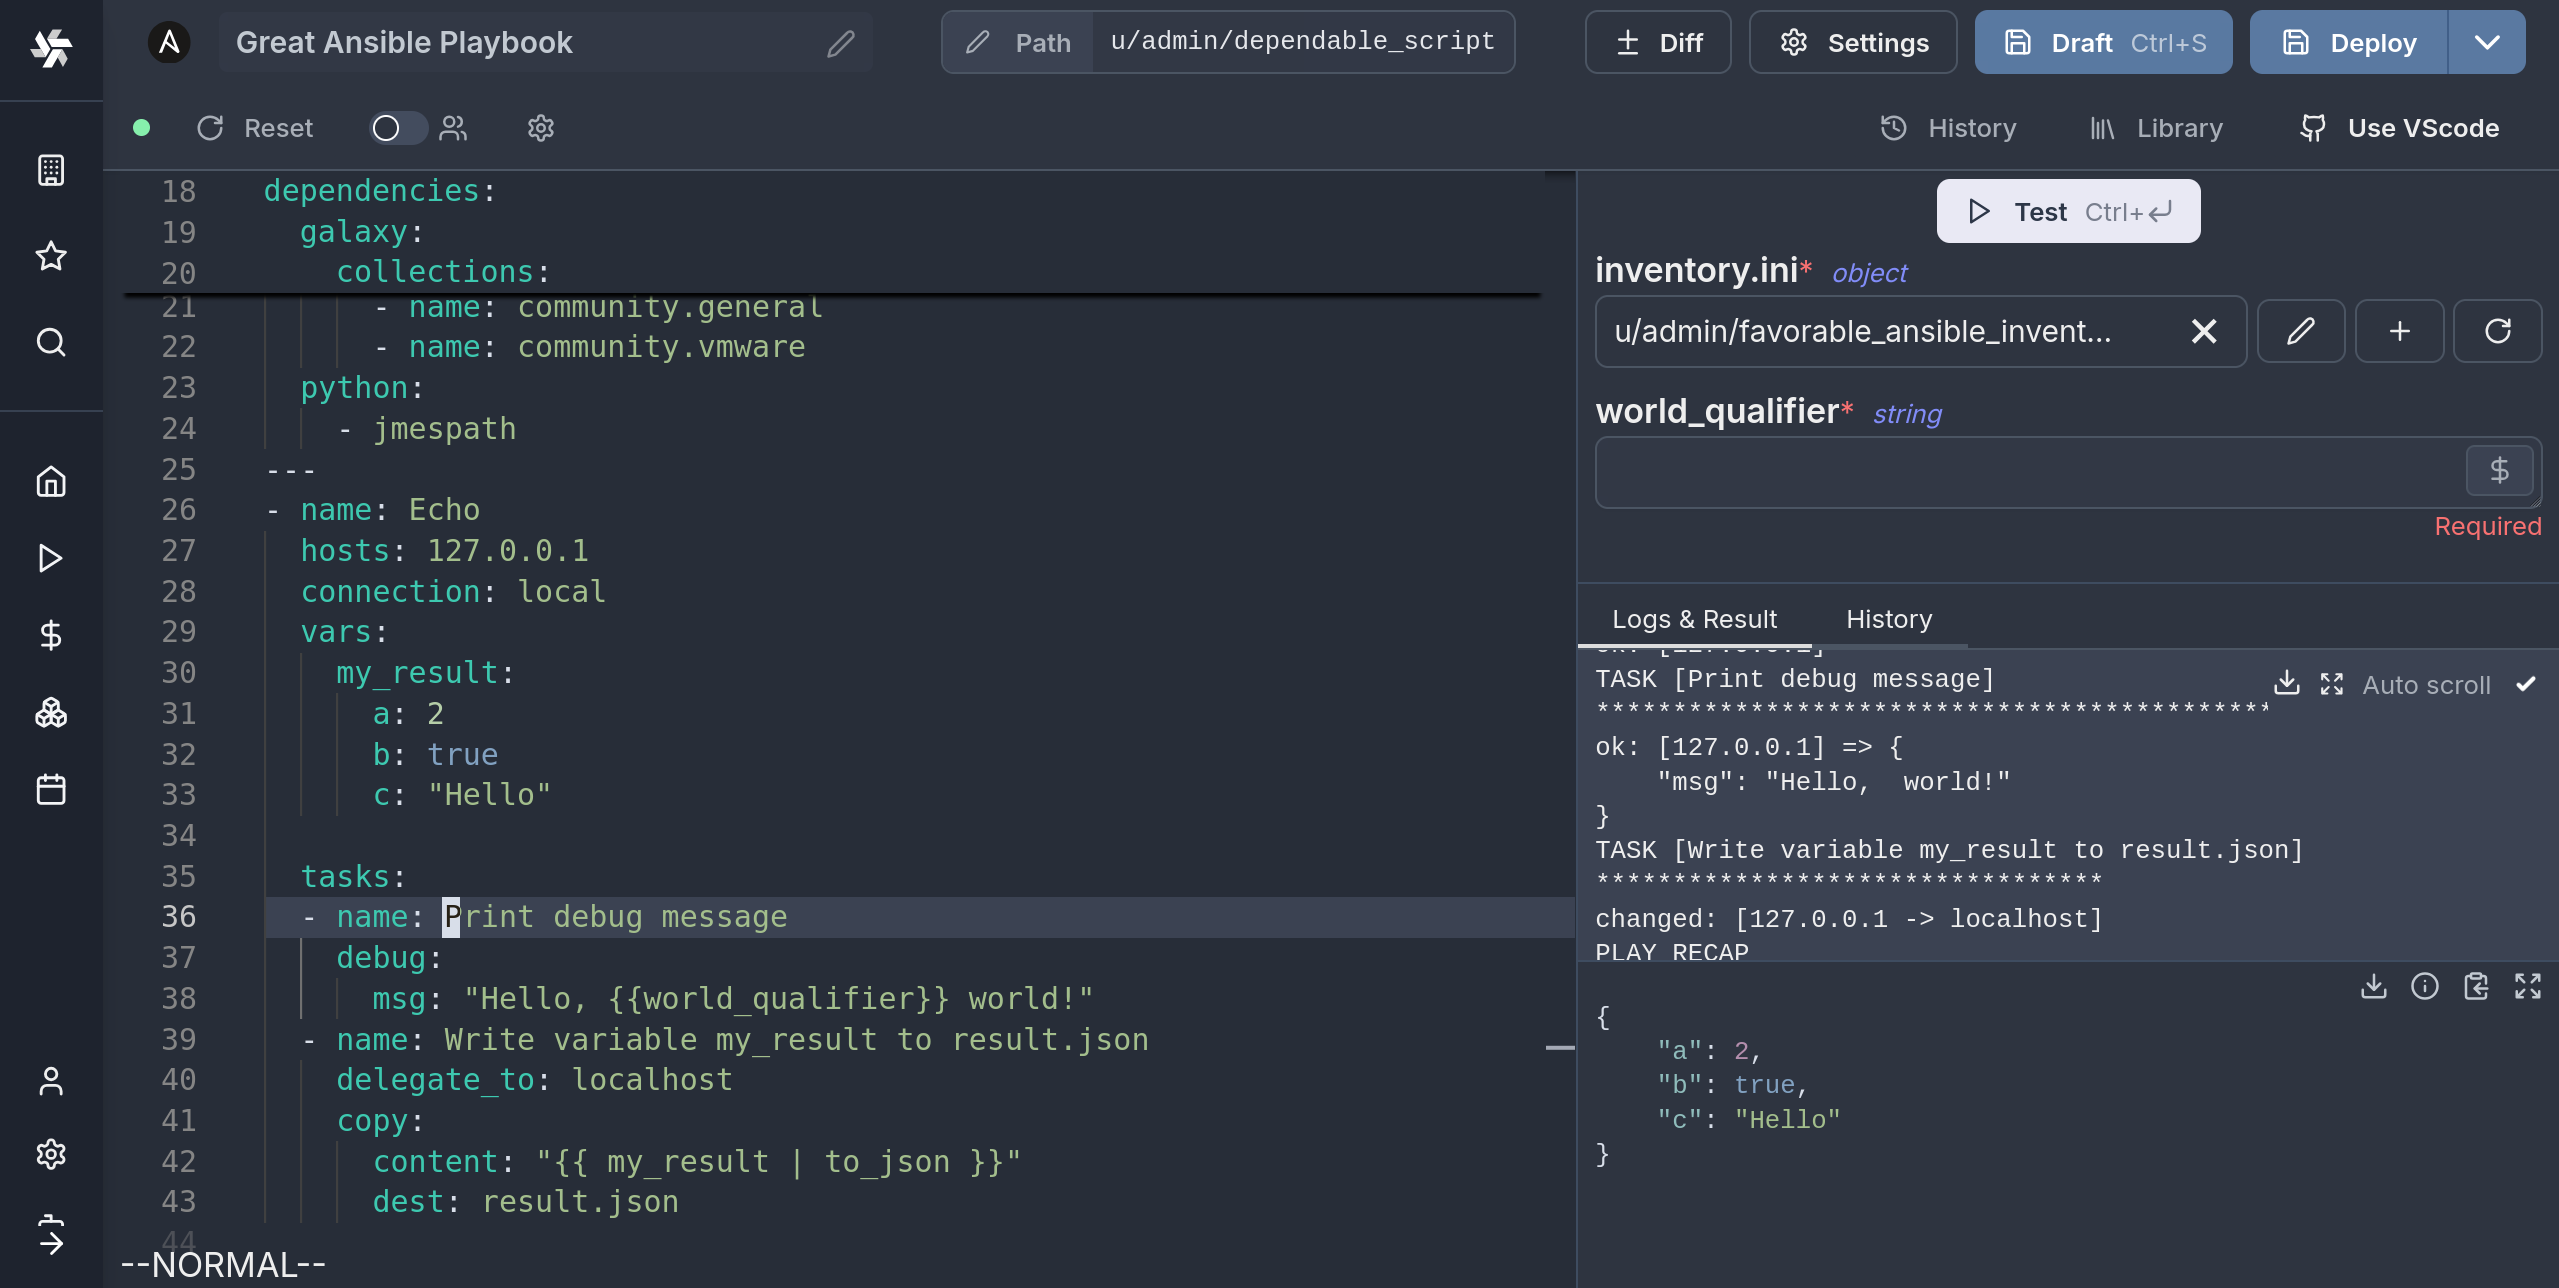The width and height of the screenshot is (2559, 1288).
Task: Click the download icon in Logs panel
Action: point(2286,683)
